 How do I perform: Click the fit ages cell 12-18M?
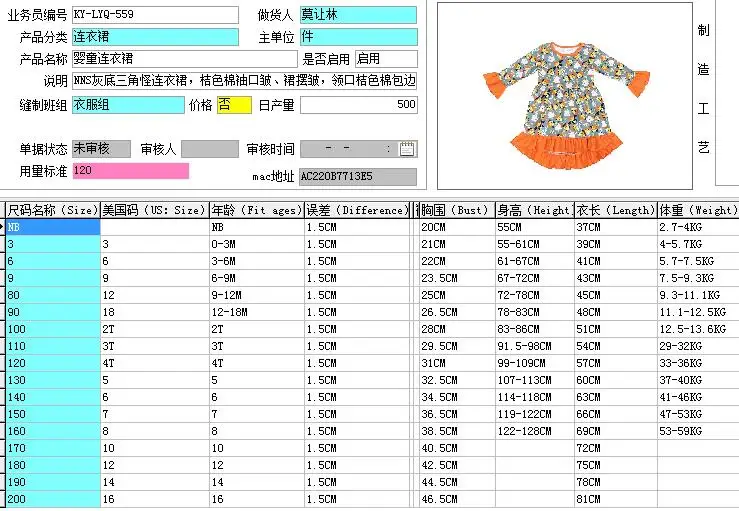coord(257,312)
